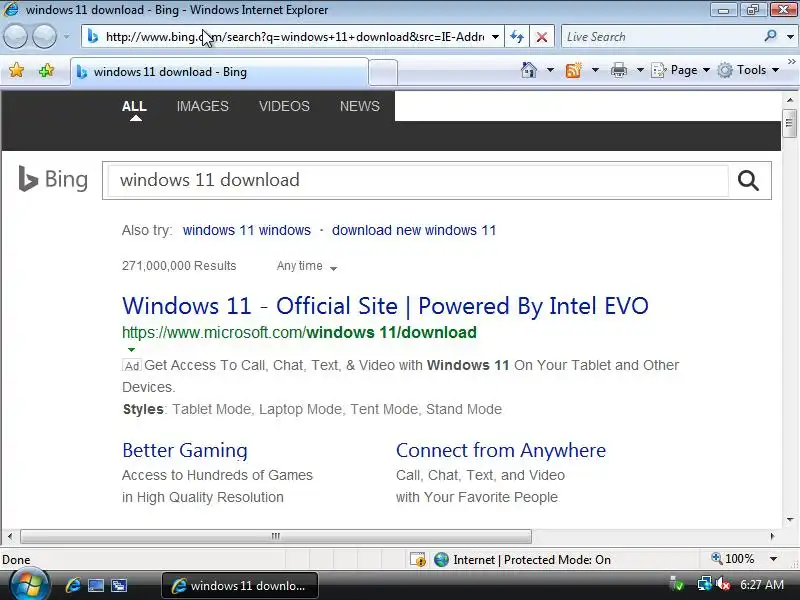Click the Bing search query box
Screen dimensions: 800x600
pos(416,180)
